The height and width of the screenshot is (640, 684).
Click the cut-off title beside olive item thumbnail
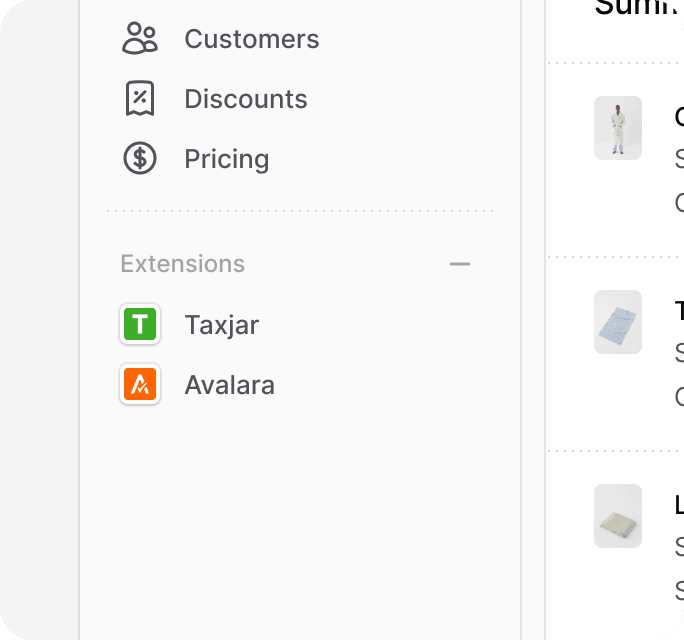pyautogui.click(x=679, y=505)
